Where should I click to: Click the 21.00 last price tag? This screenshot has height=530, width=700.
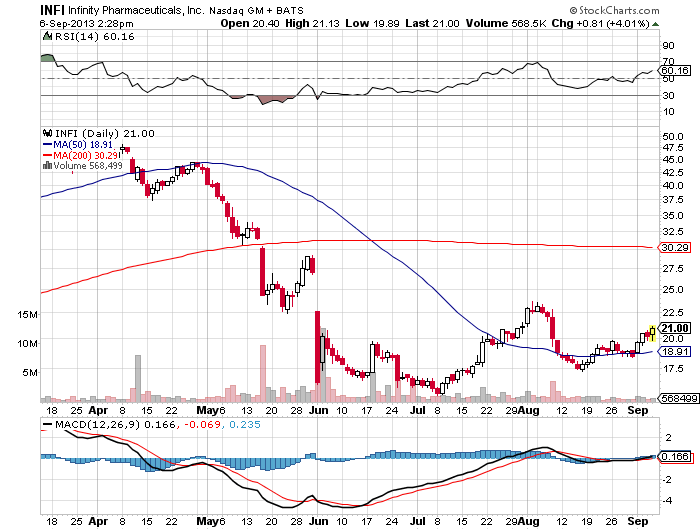pyautogui.click(x=675, y=328)
